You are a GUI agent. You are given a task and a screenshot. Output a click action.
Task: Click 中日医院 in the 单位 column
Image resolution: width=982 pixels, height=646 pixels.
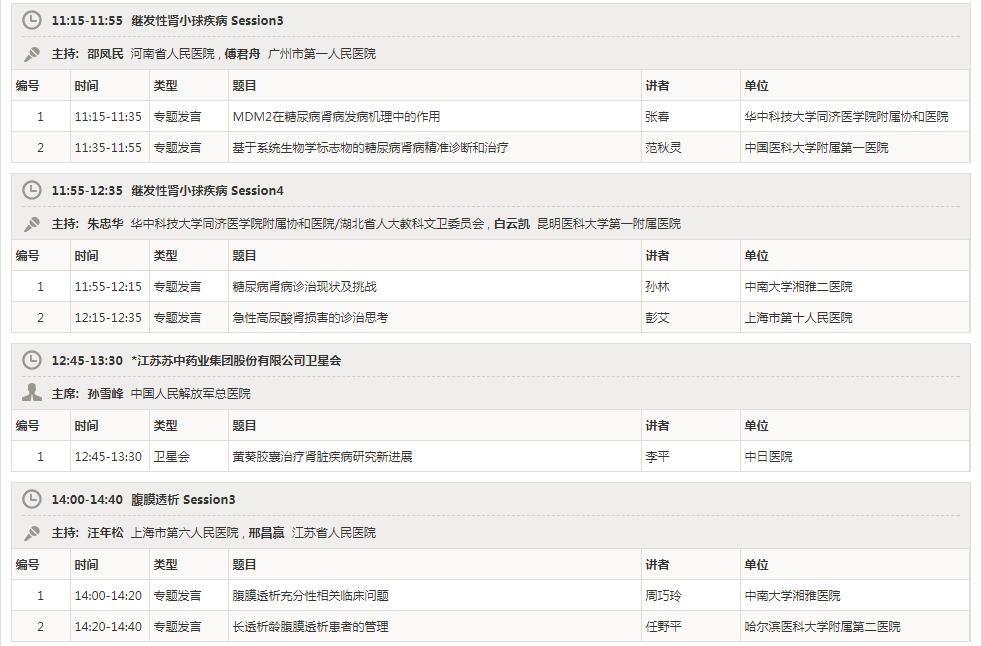767,456
